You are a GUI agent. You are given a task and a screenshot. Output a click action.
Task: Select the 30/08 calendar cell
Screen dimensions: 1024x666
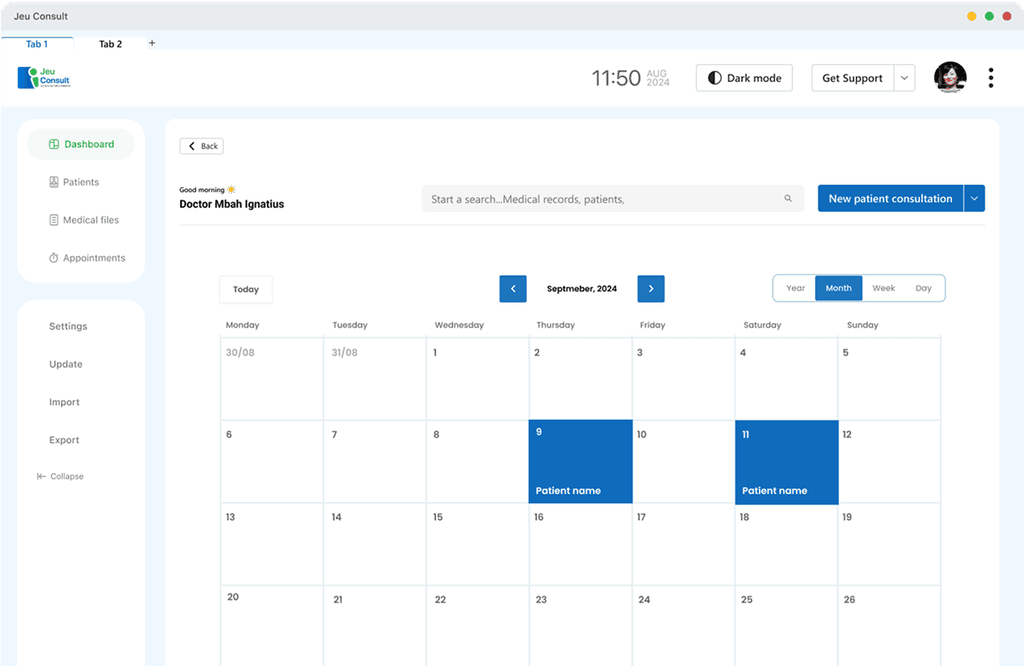pyautogui.click(x=272, y=379)
